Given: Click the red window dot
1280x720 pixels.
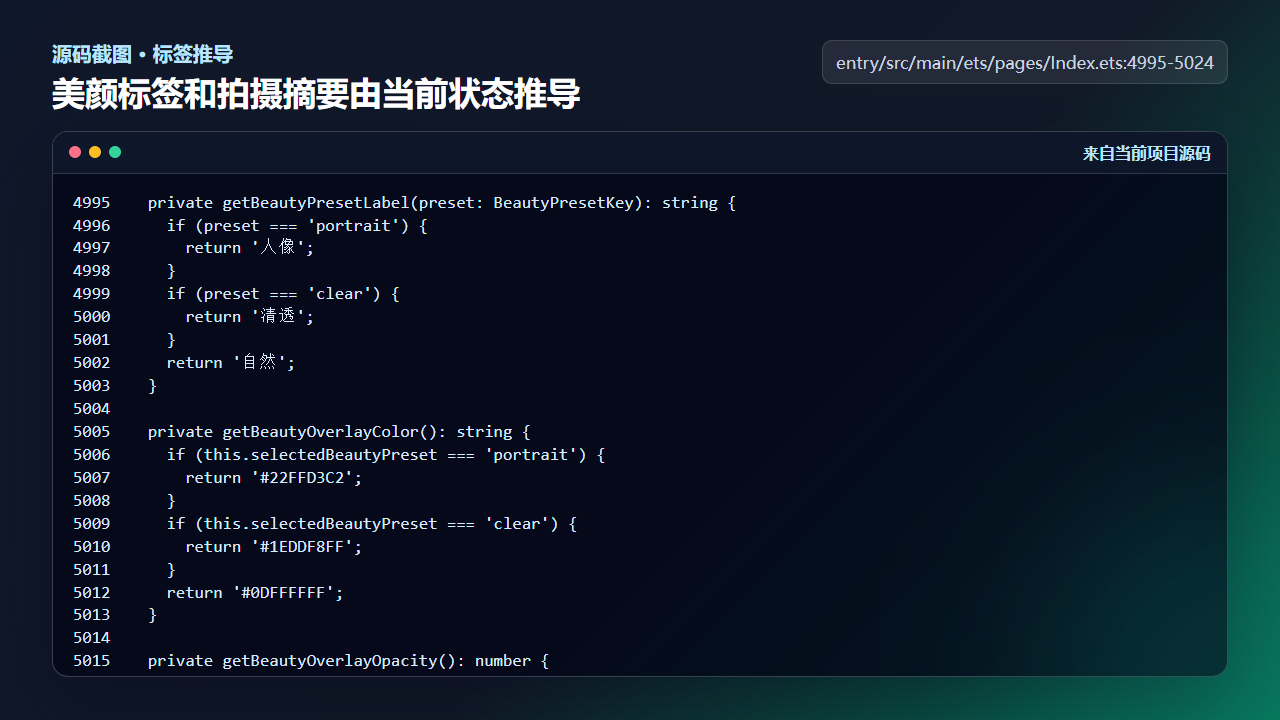Looking at the screenshot, I should (x=75, y=152).
